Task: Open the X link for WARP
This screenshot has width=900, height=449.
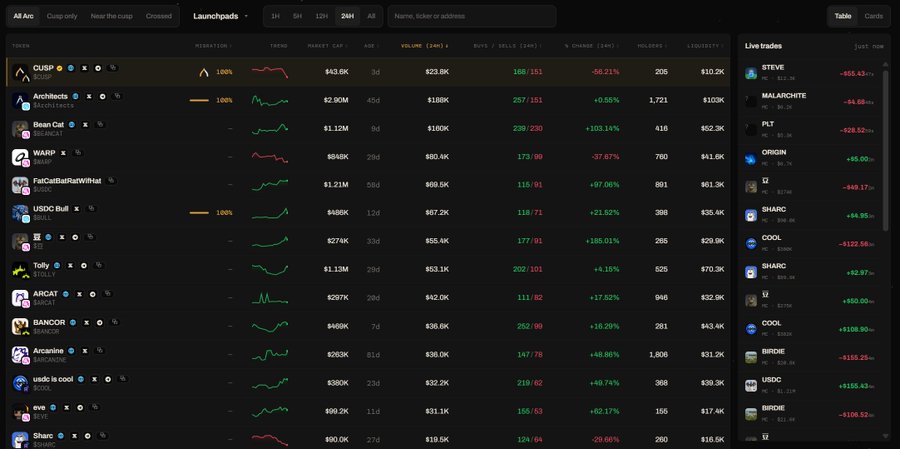Action: click(63, 153)
